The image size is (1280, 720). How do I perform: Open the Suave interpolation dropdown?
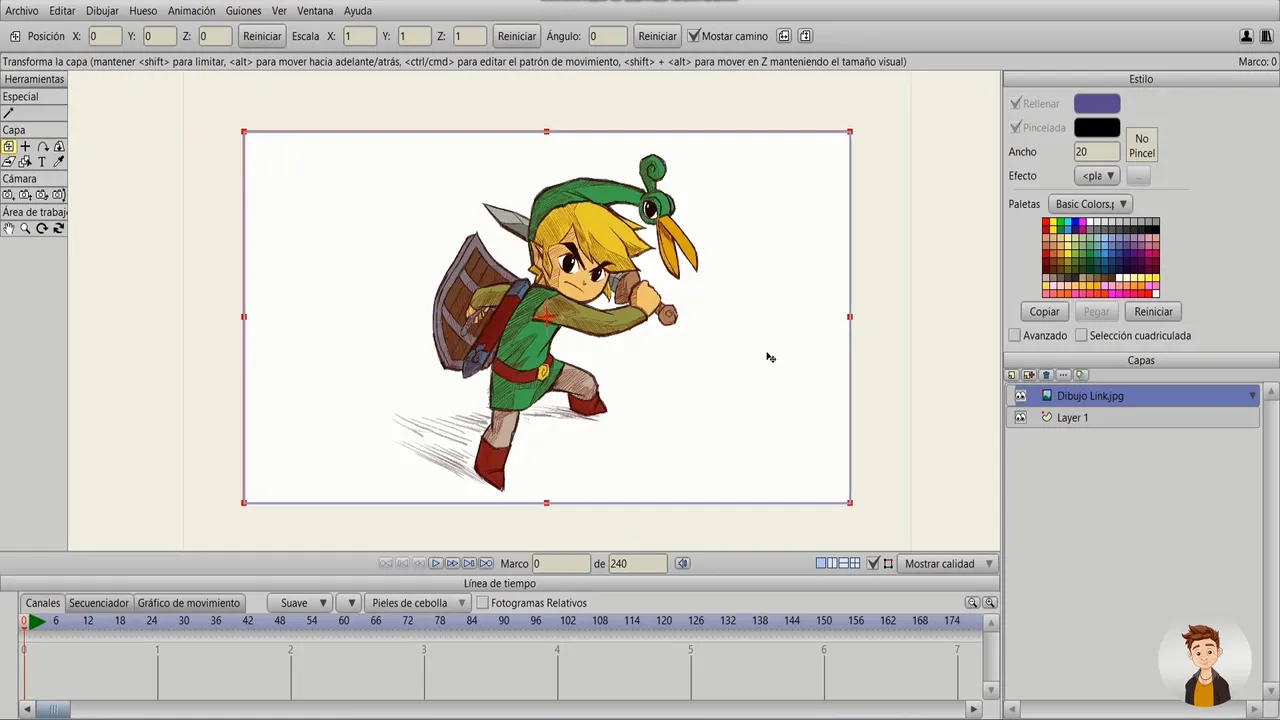(x=299, y=603)
